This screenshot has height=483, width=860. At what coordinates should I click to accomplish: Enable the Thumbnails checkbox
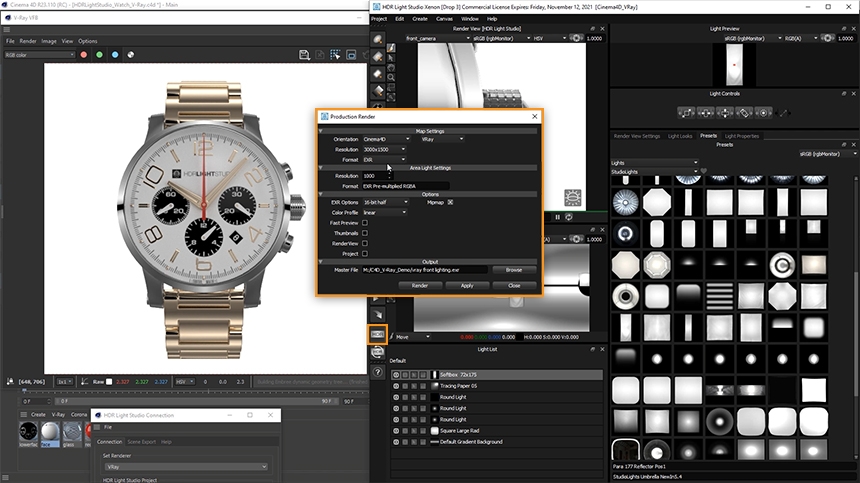point(365,233)
